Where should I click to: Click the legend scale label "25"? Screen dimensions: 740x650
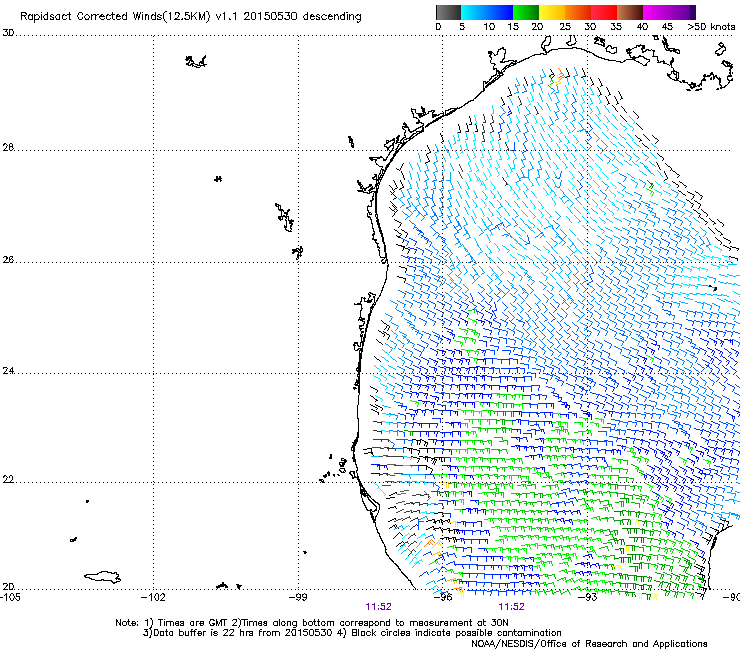565,27
